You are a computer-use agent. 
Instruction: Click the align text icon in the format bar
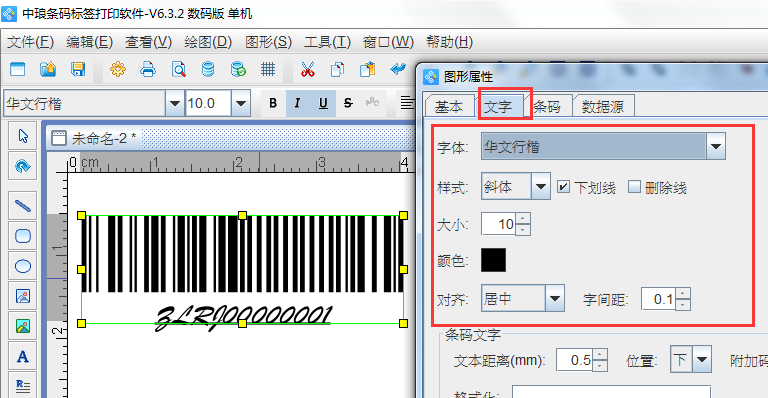407,103
